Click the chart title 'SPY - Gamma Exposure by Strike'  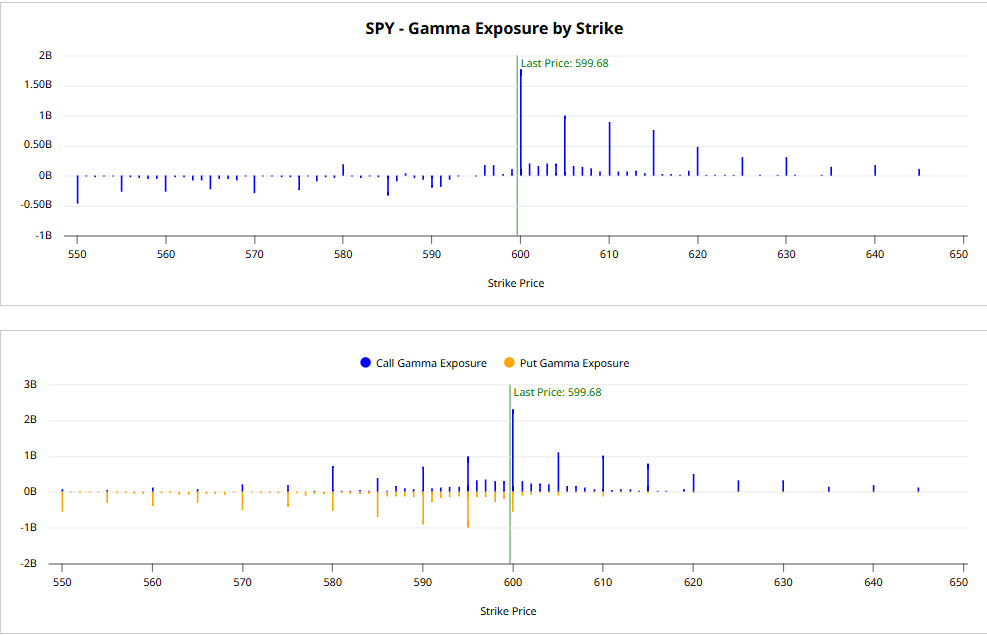(x=494, y=28)
